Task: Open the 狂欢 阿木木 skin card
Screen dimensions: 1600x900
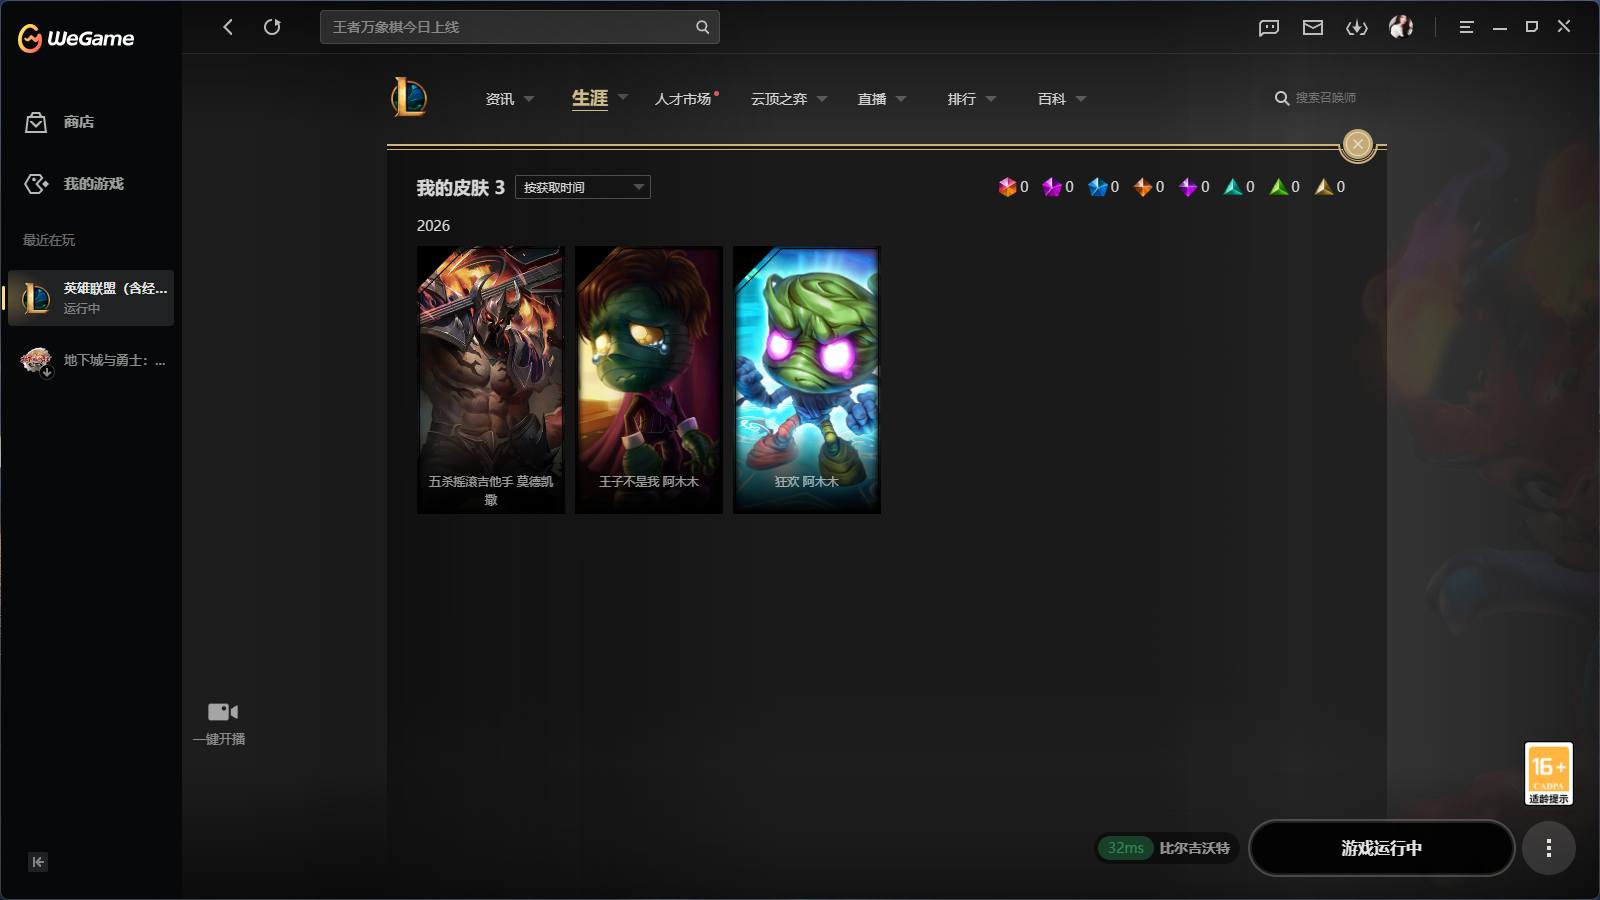Action: [807, 380]
